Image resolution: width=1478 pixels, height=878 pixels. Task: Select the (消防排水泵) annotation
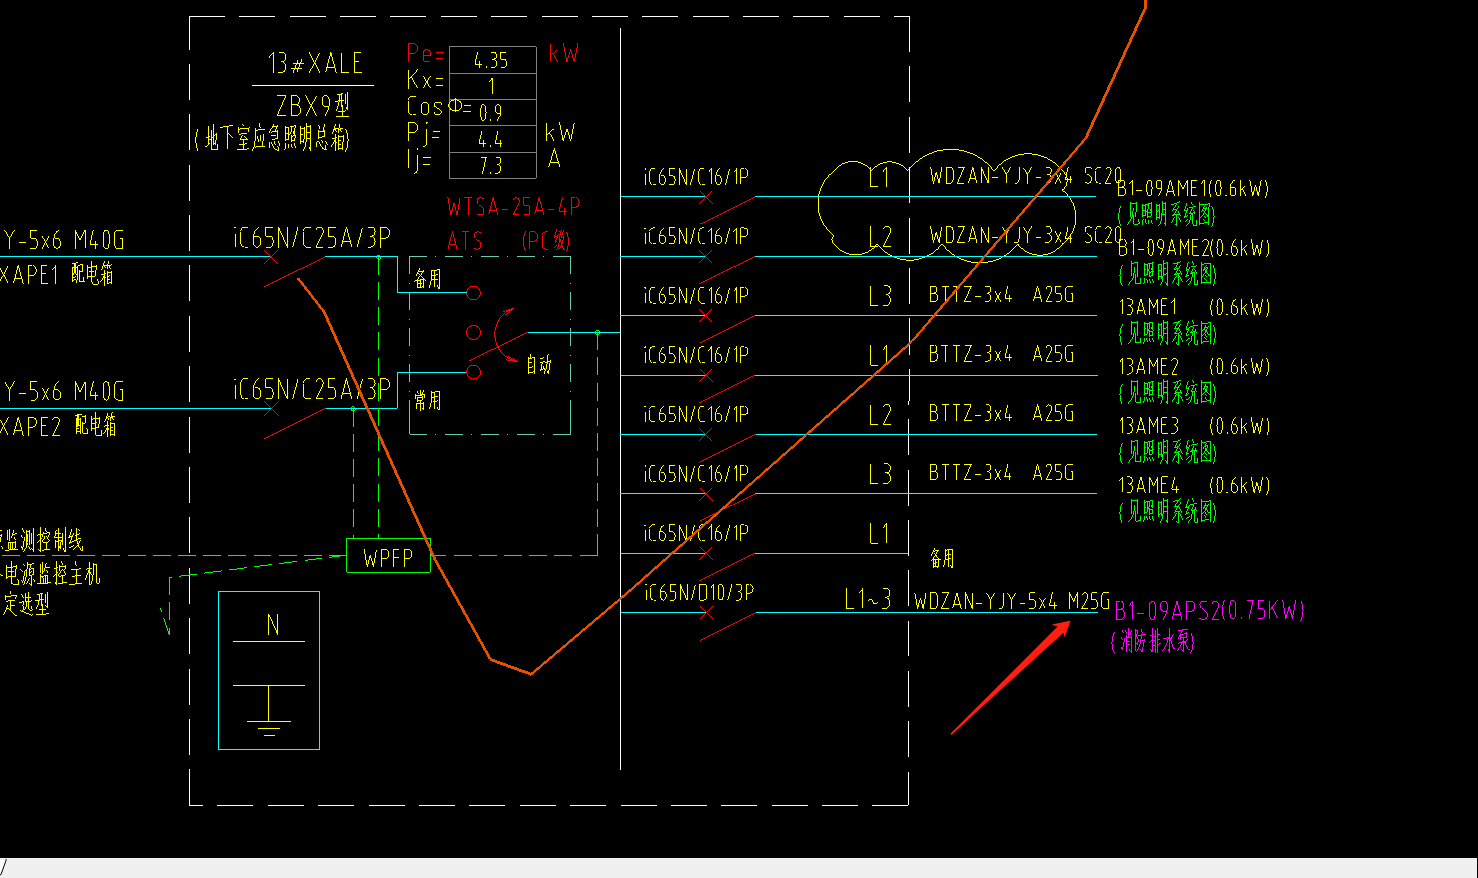(1153, 641)
